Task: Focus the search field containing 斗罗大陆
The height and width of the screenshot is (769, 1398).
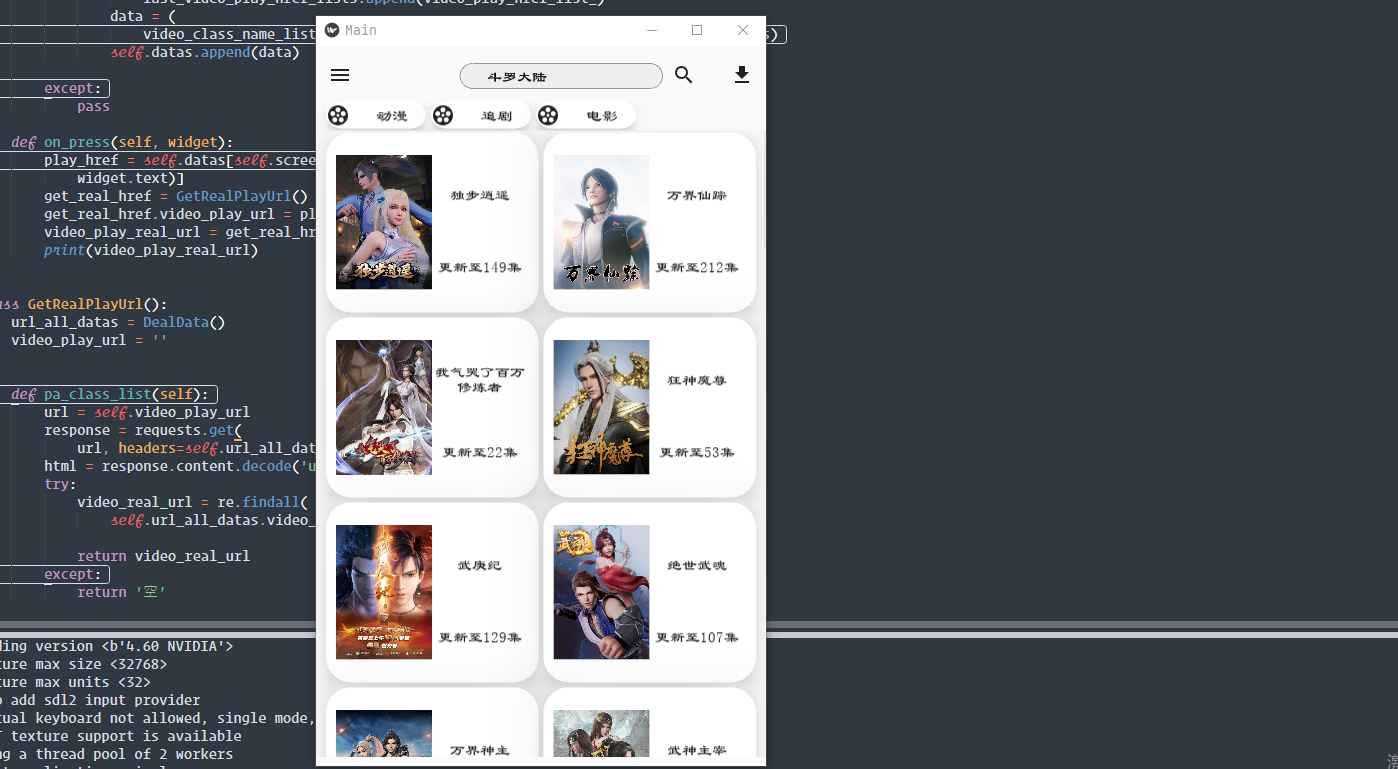Action: [x=561, y=76]
